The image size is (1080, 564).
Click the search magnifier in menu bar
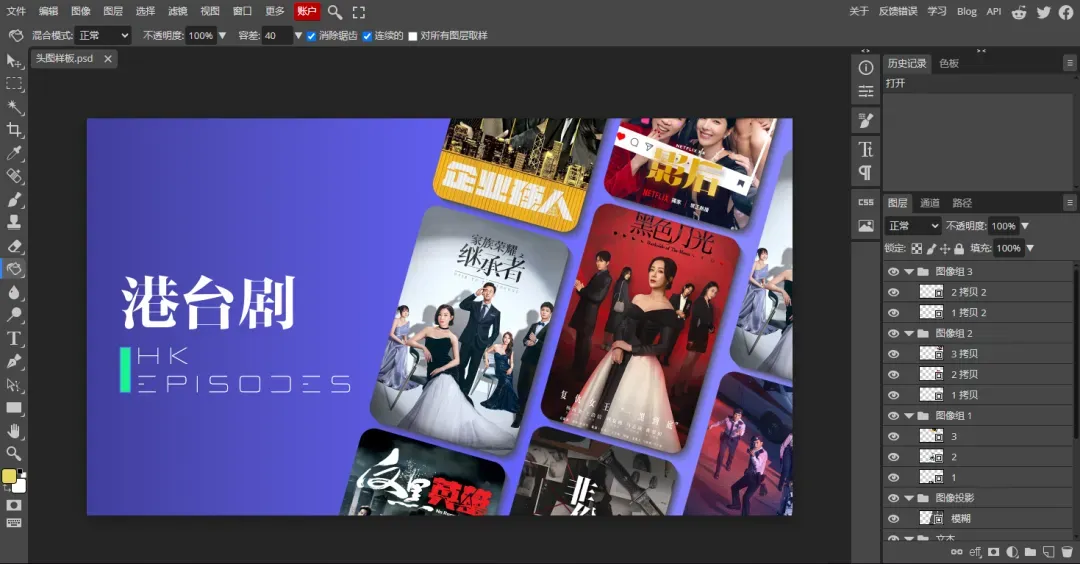(x=335, y=12)
